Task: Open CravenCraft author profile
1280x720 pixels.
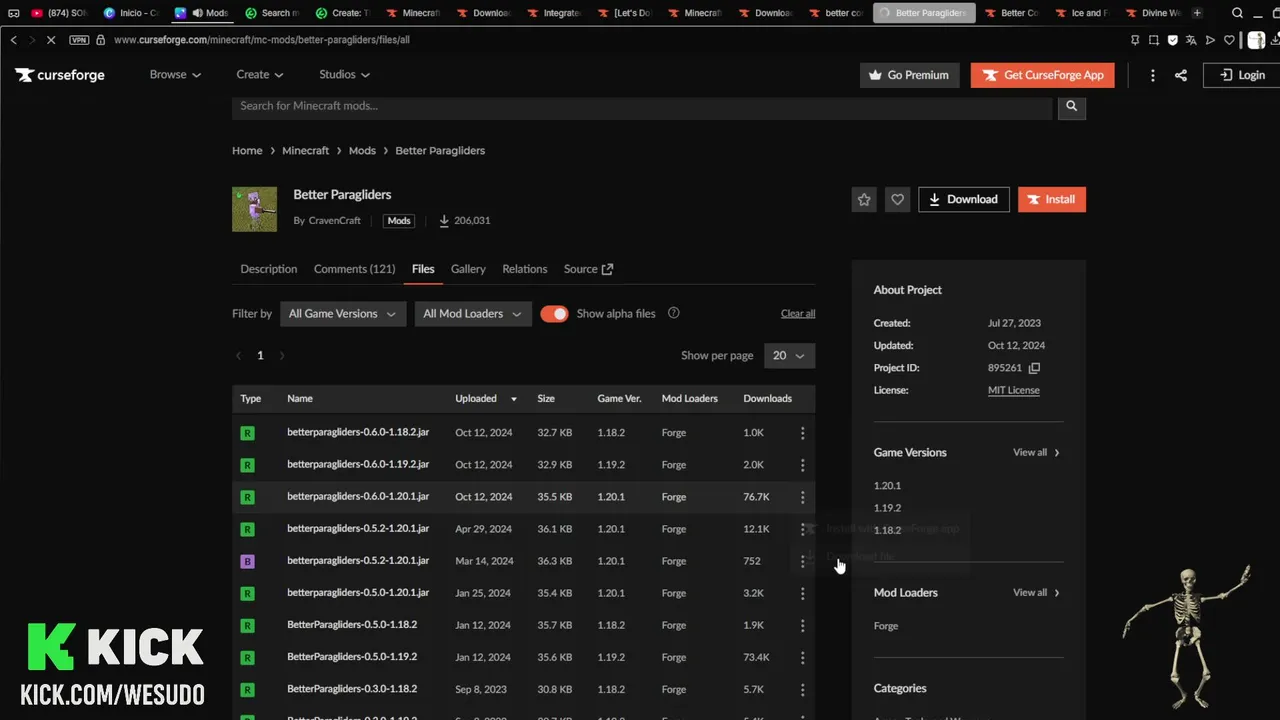Action: [334, 221]
